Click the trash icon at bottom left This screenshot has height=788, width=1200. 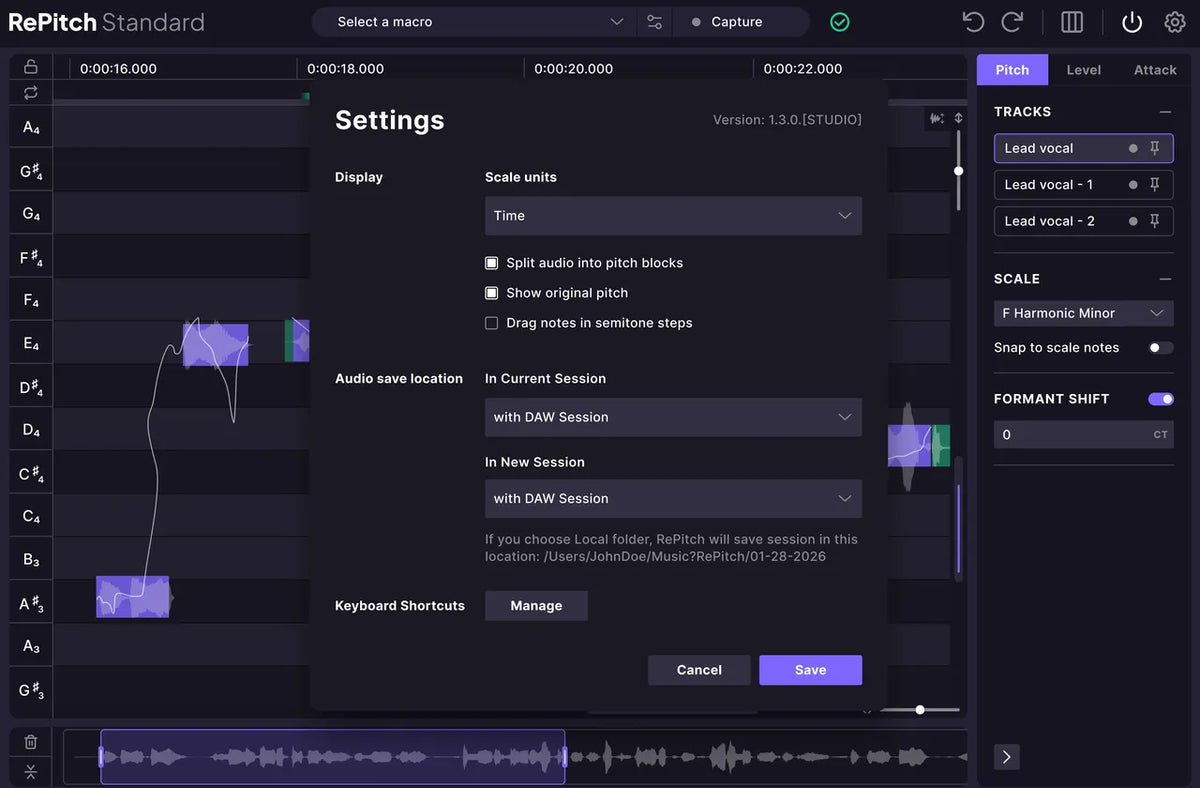point(30,741)
